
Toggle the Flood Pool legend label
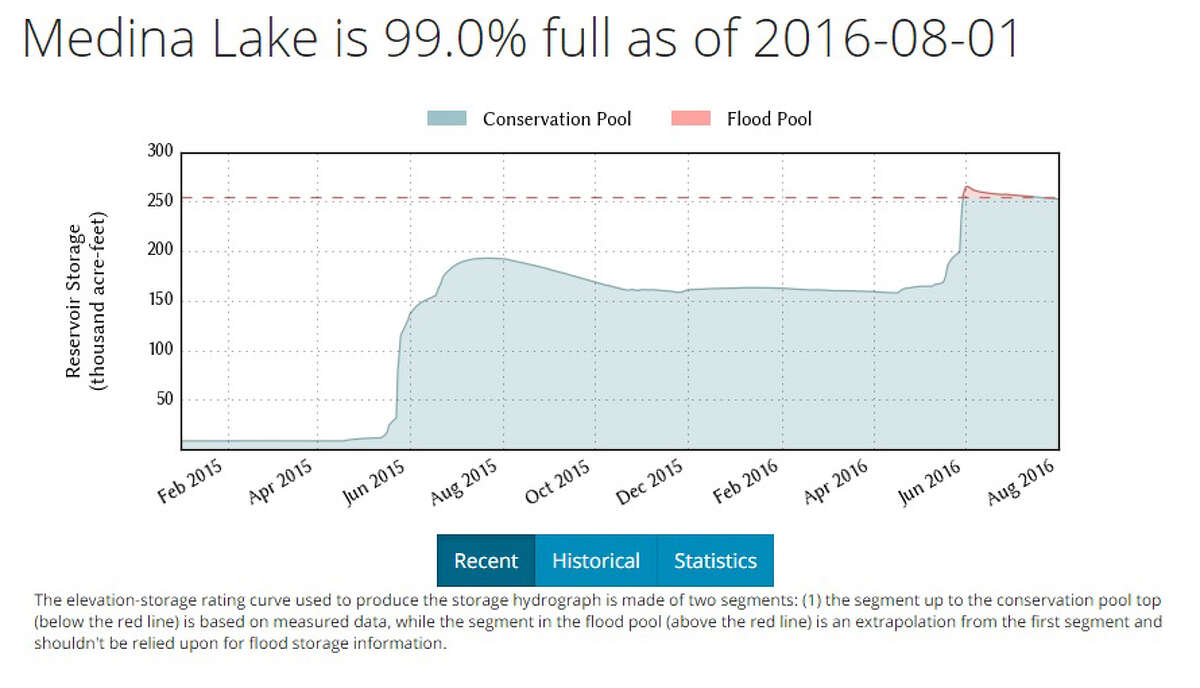pyautogui.click(x=768, y=119)
